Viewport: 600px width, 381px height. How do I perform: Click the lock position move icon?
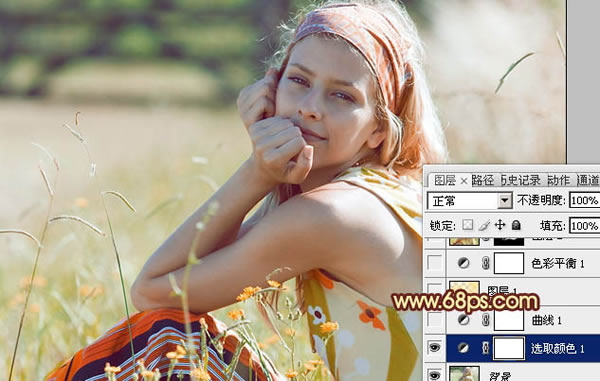click(500, 225)
